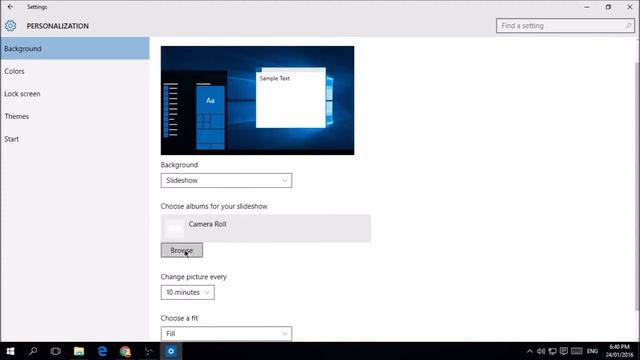This screenshot has height=360, width=640.
Task: Show hidden system tray icons
Action: coord(529,351)
